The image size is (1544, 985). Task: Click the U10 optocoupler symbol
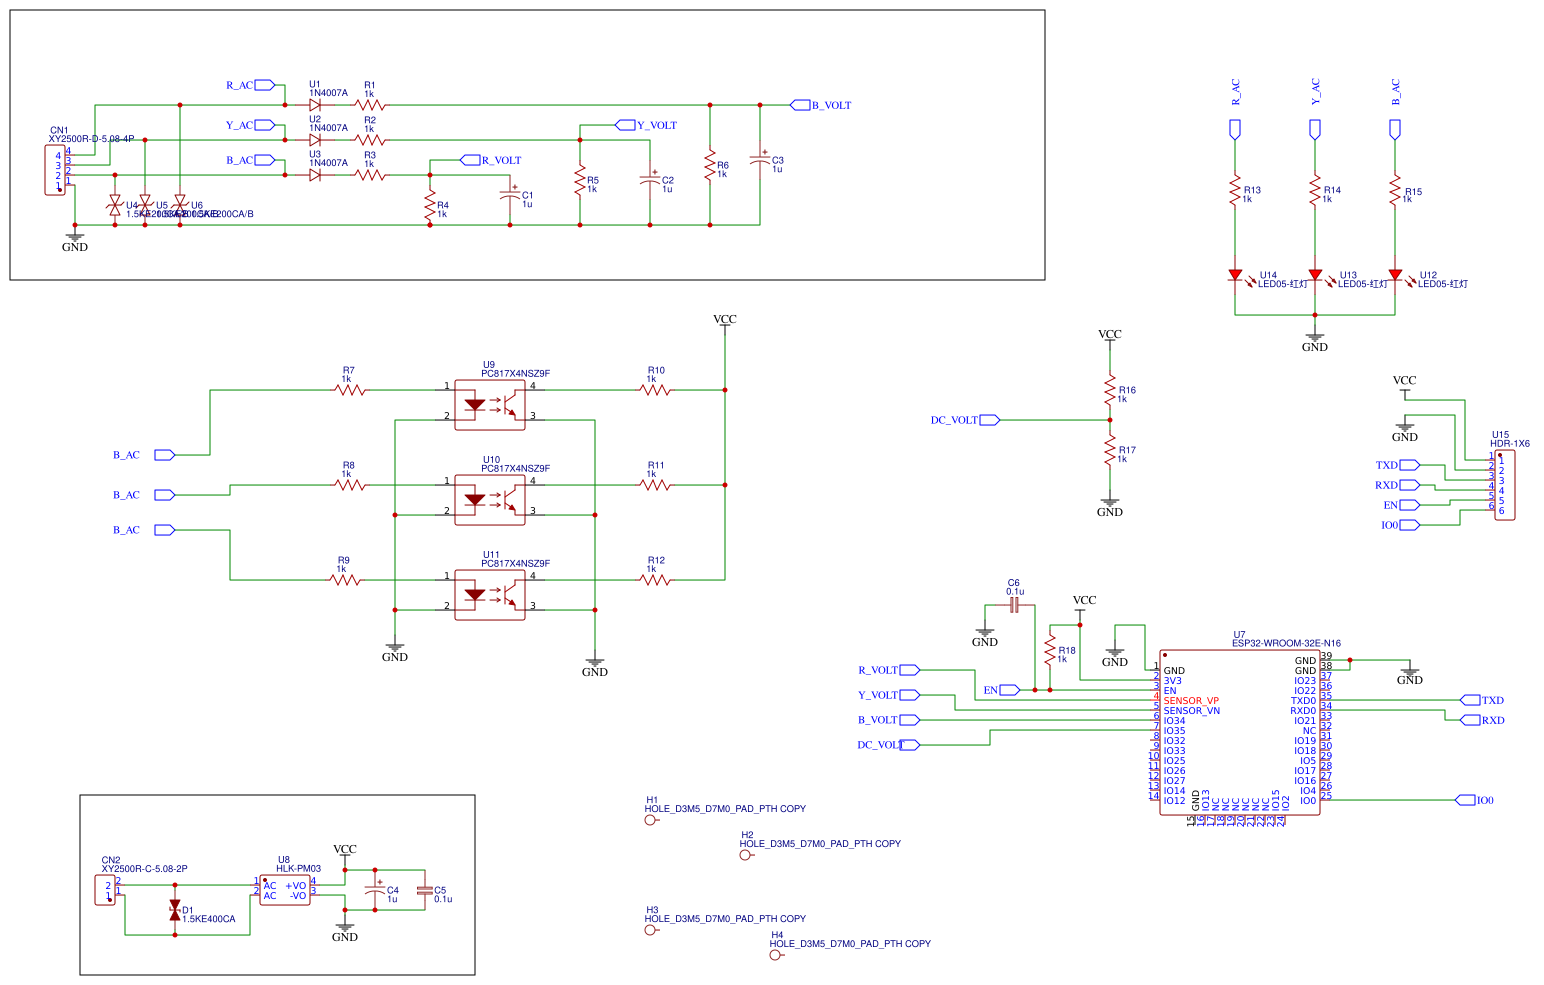490,500
